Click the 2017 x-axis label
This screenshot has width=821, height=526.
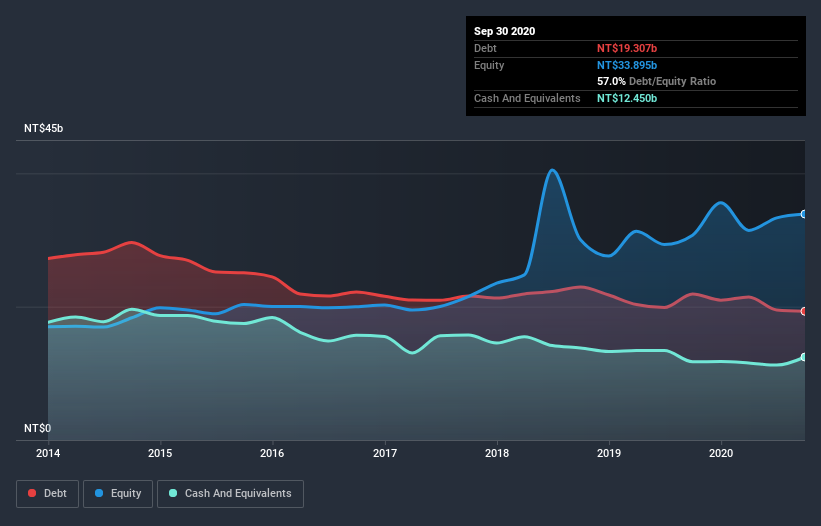[385, 453]
